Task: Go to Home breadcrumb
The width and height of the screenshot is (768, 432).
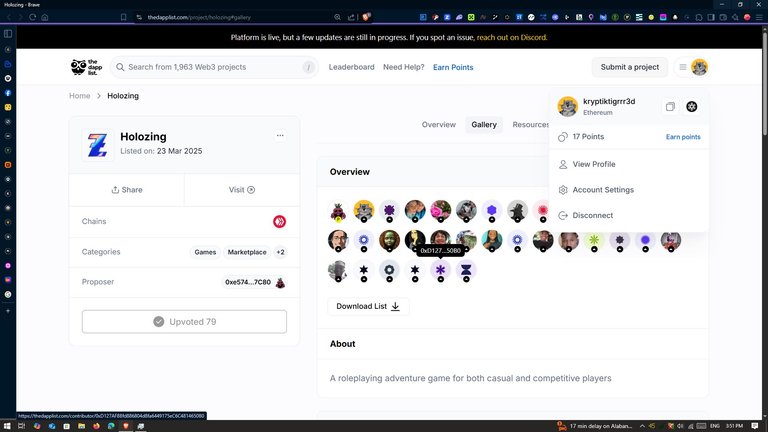Action: click(79, 96)
